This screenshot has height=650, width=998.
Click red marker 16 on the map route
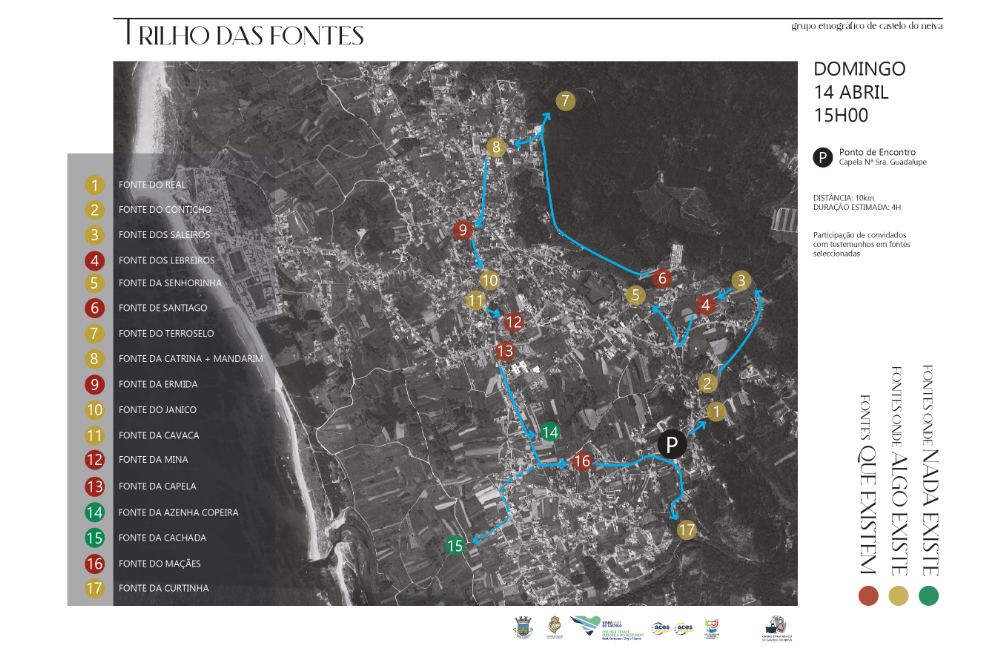click(582, 462)
